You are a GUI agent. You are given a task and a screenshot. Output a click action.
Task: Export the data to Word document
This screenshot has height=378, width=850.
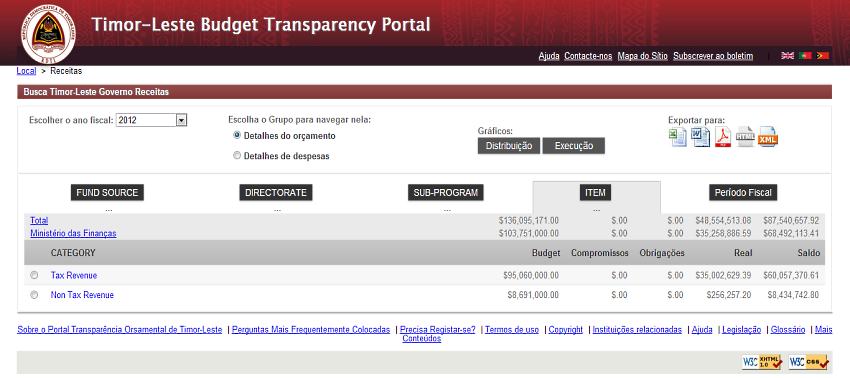coord(700,137)
